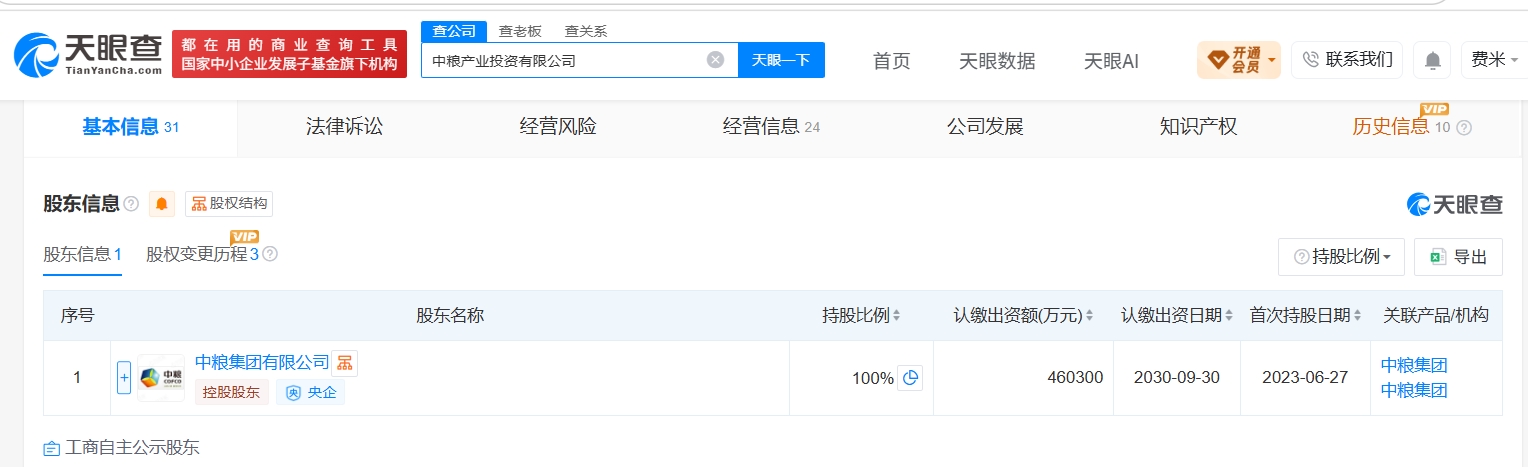Open the shareholding pie chart icon at 100%

pos(910,378)
